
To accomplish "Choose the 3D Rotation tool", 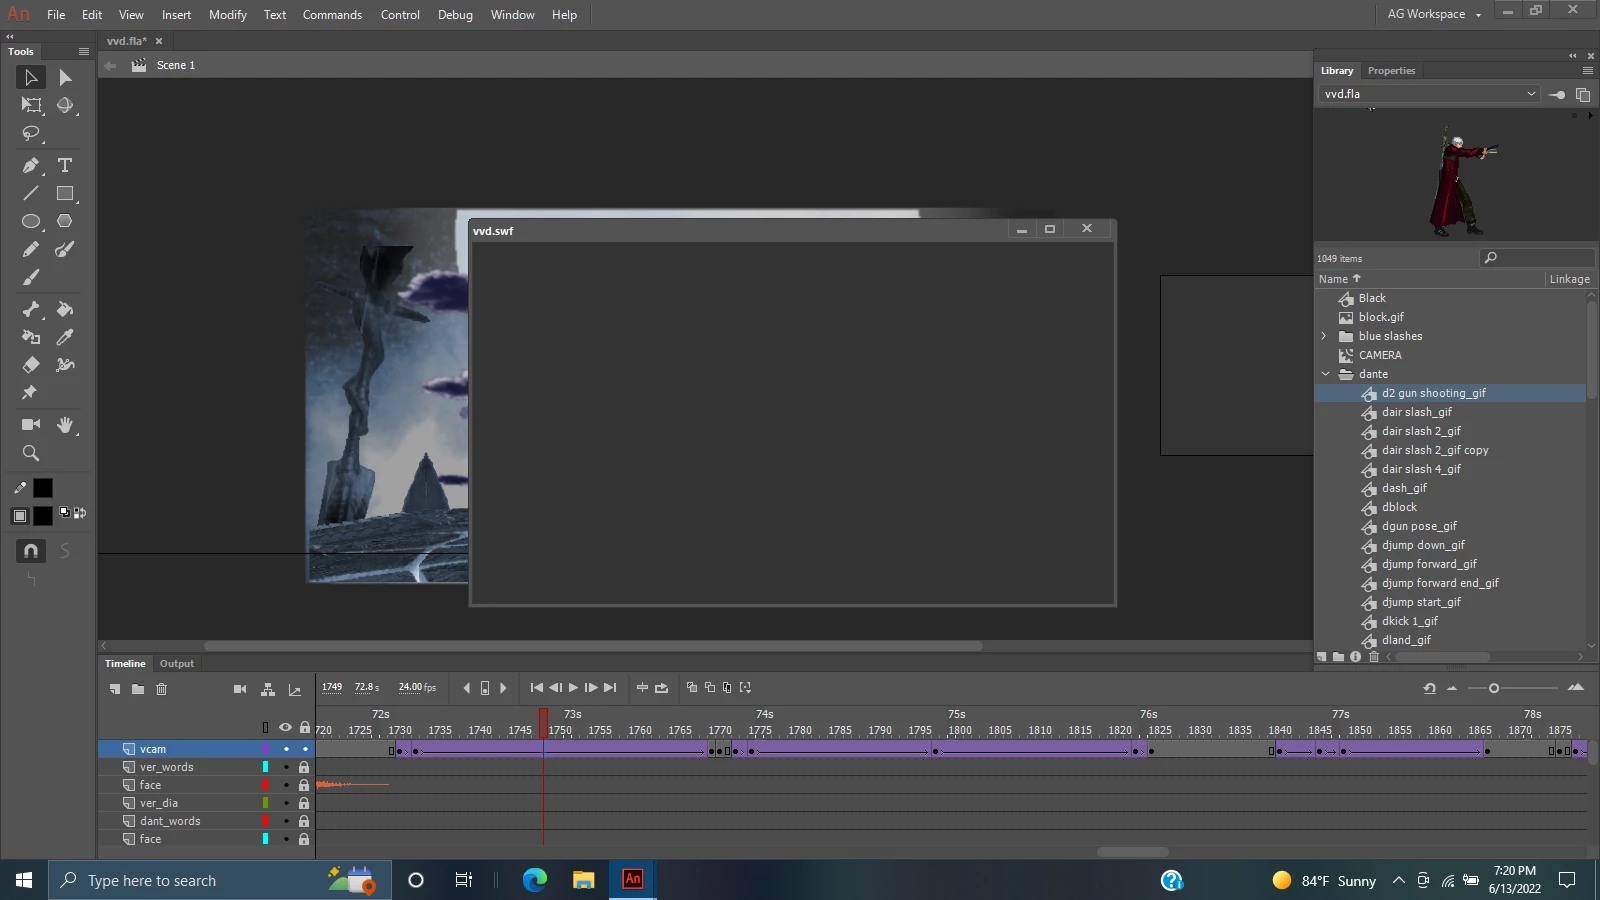I will (65, 105).
